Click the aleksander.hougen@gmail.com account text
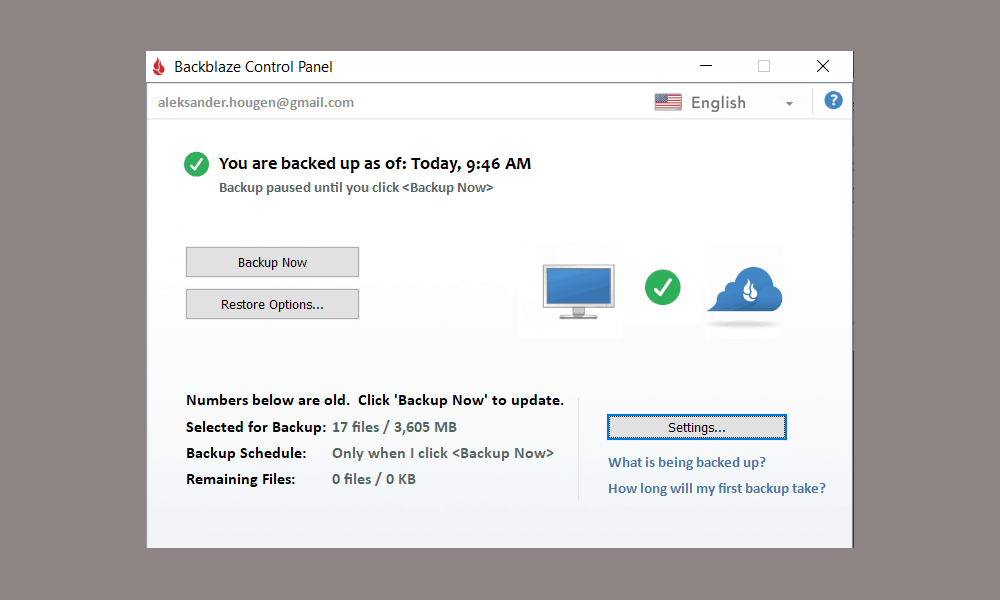Viewport: 1000px width, 600px height. [256, 103]
